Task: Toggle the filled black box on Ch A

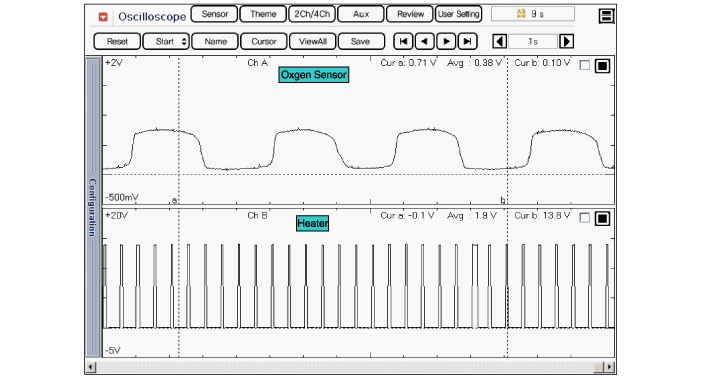Action: click(602, 66)
